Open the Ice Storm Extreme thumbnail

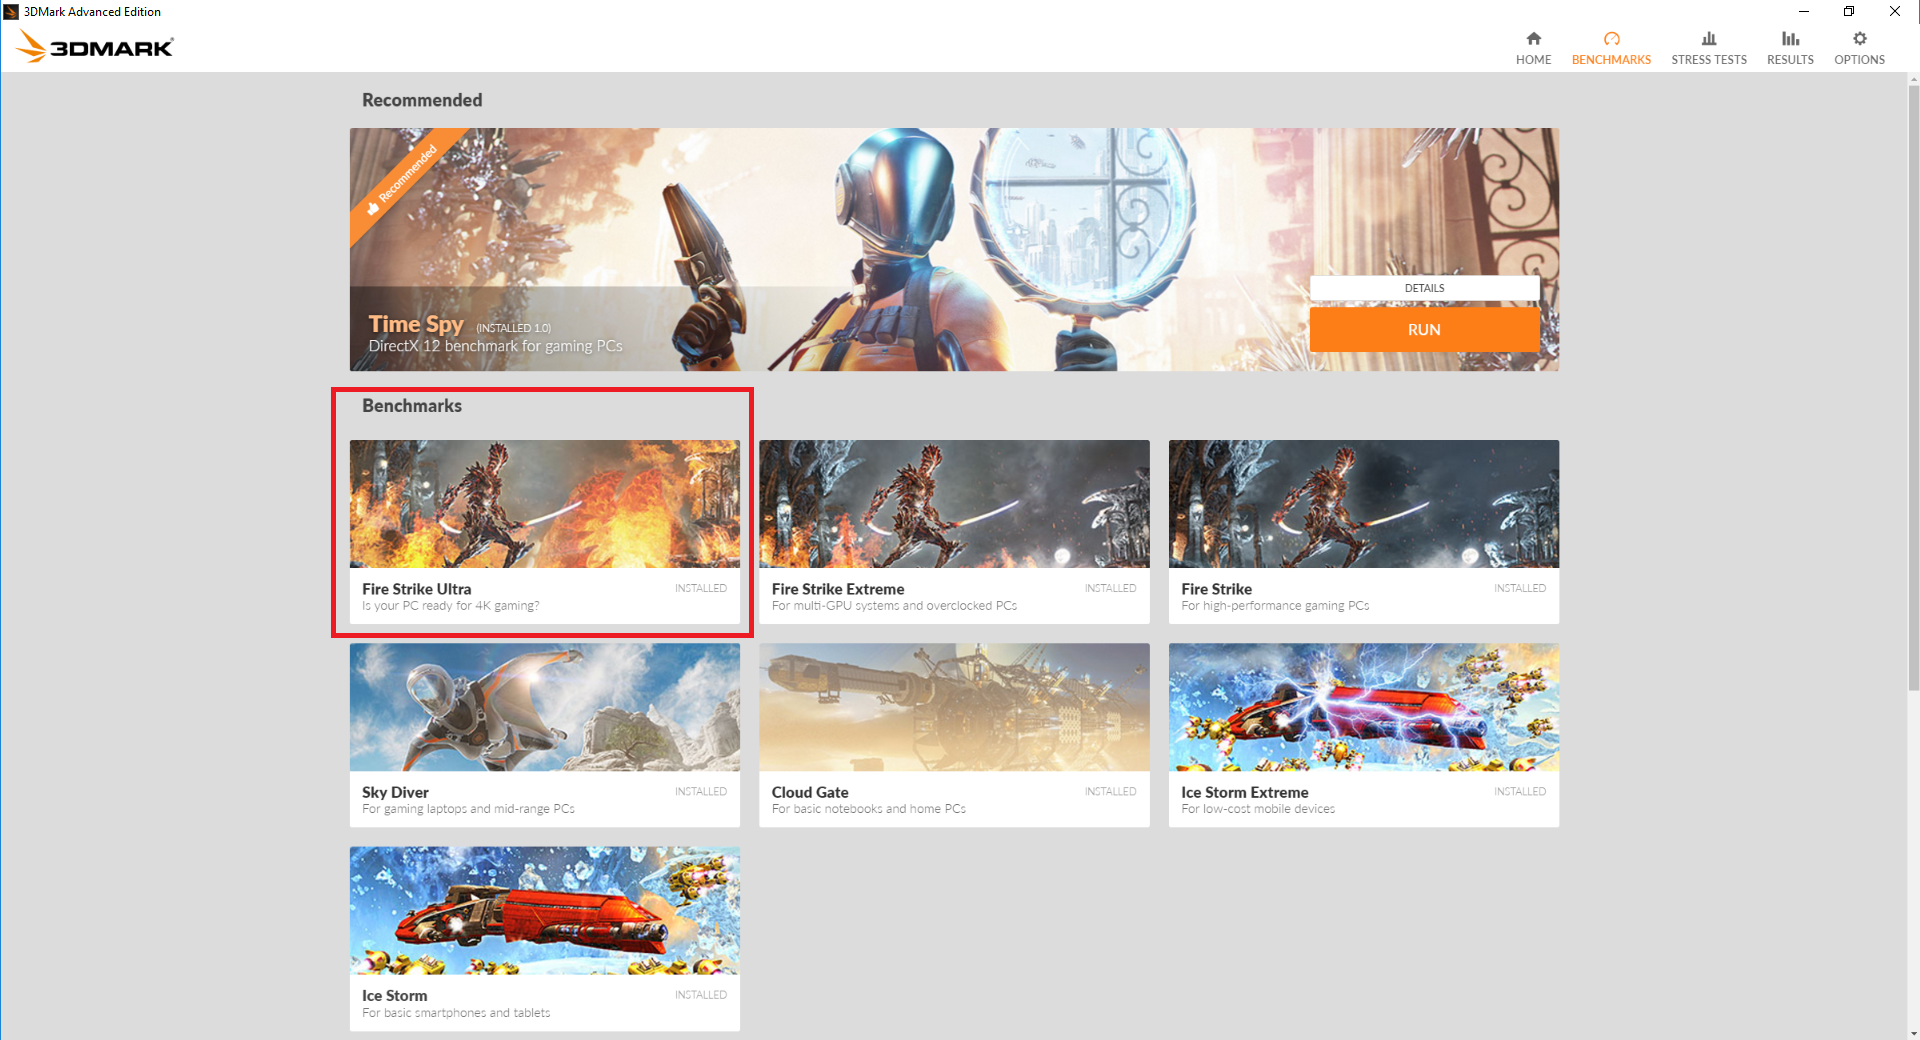pos(1364,707)
